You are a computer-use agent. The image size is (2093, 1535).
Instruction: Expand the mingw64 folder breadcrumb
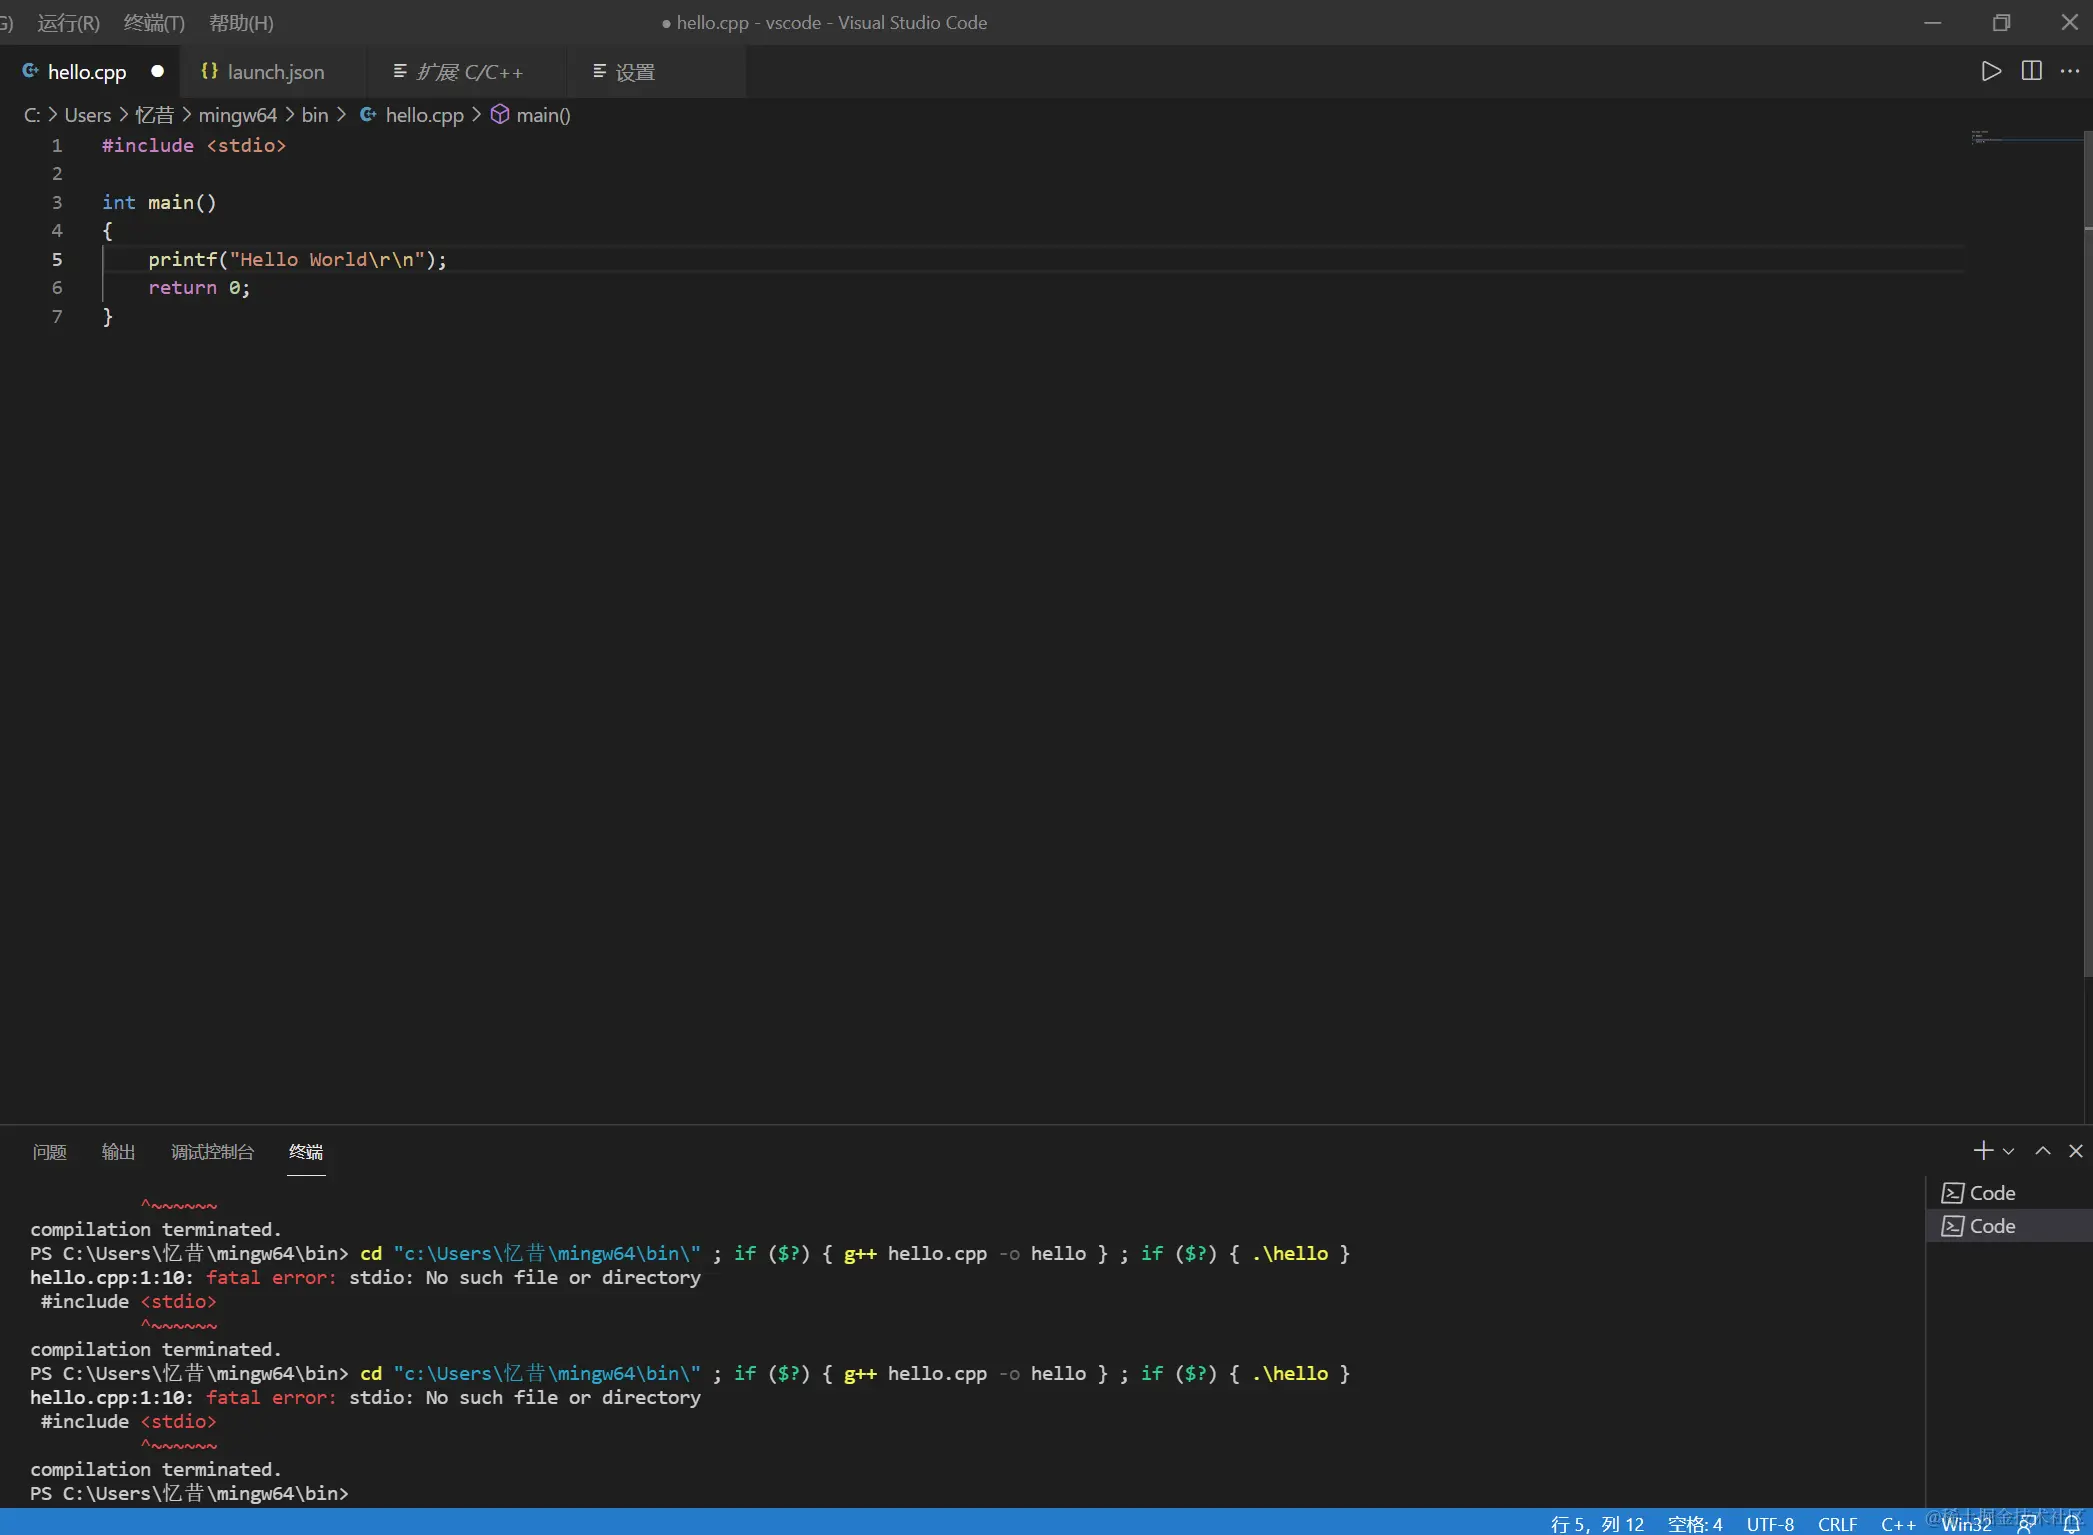(237, 115)
